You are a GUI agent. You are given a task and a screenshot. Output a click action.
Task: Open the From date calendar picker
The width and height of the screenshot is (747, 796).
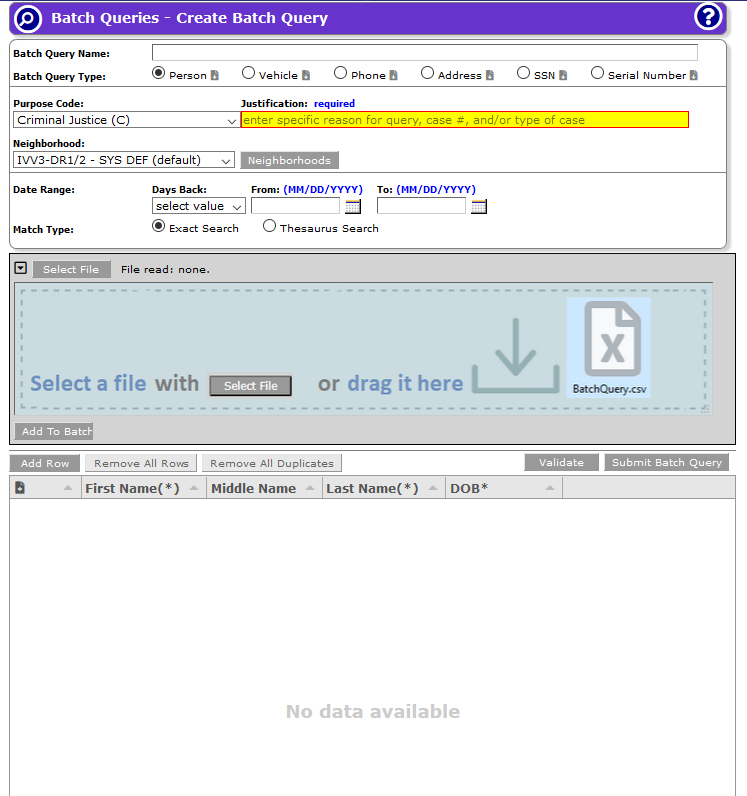tap(353, 206)
